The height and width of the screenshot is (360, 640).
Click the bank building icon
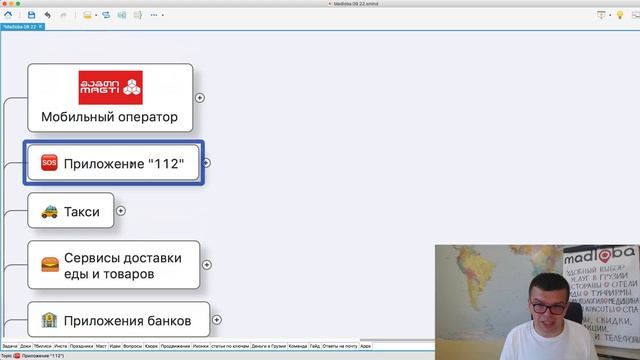coord(49,320)
